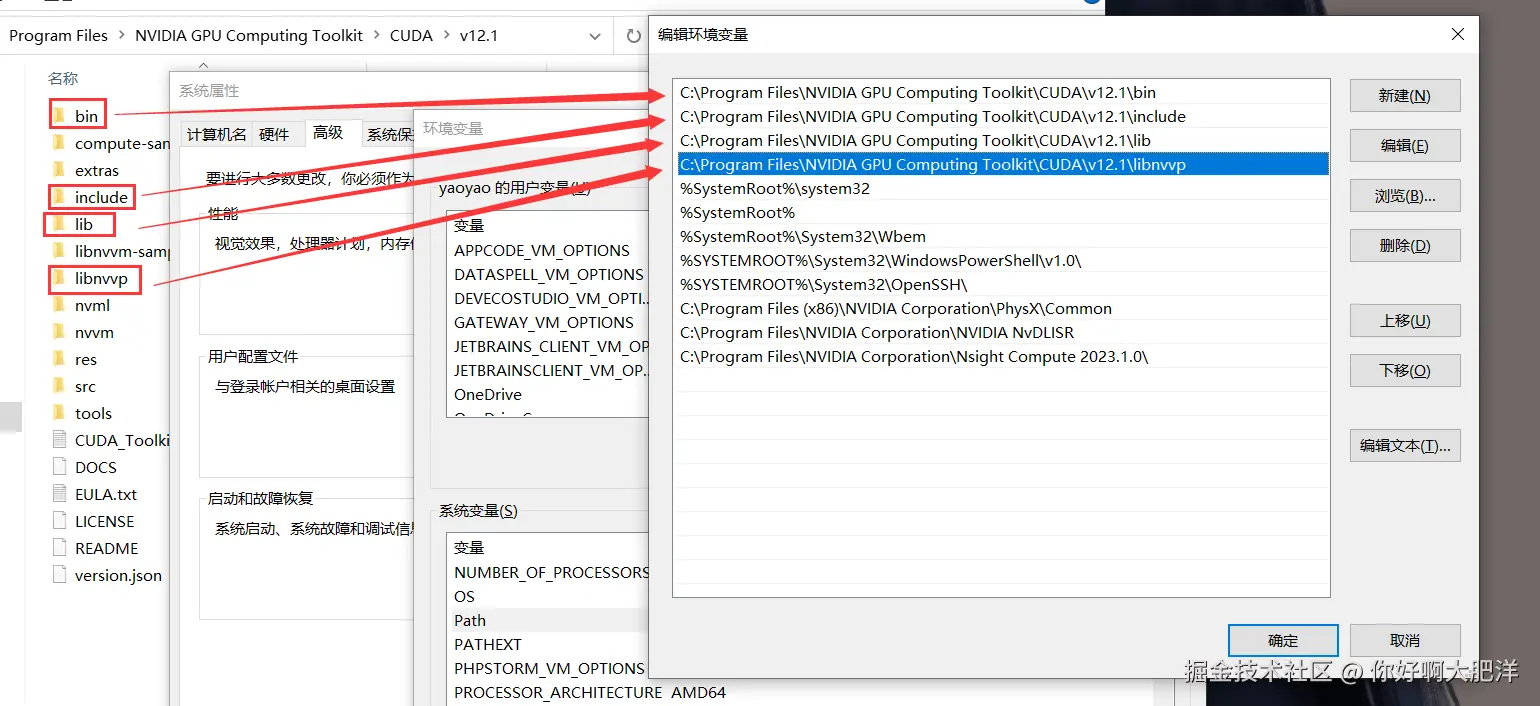Delete the selected path with 删除(D)

coord(1404,245)
